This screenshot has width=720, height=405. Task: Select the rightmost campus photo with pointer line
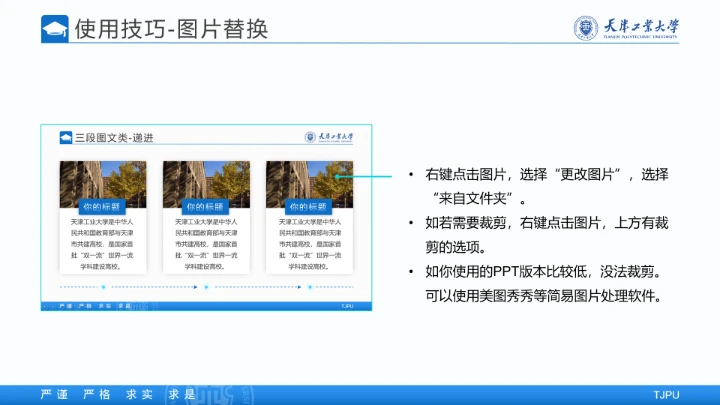[309, 184]
